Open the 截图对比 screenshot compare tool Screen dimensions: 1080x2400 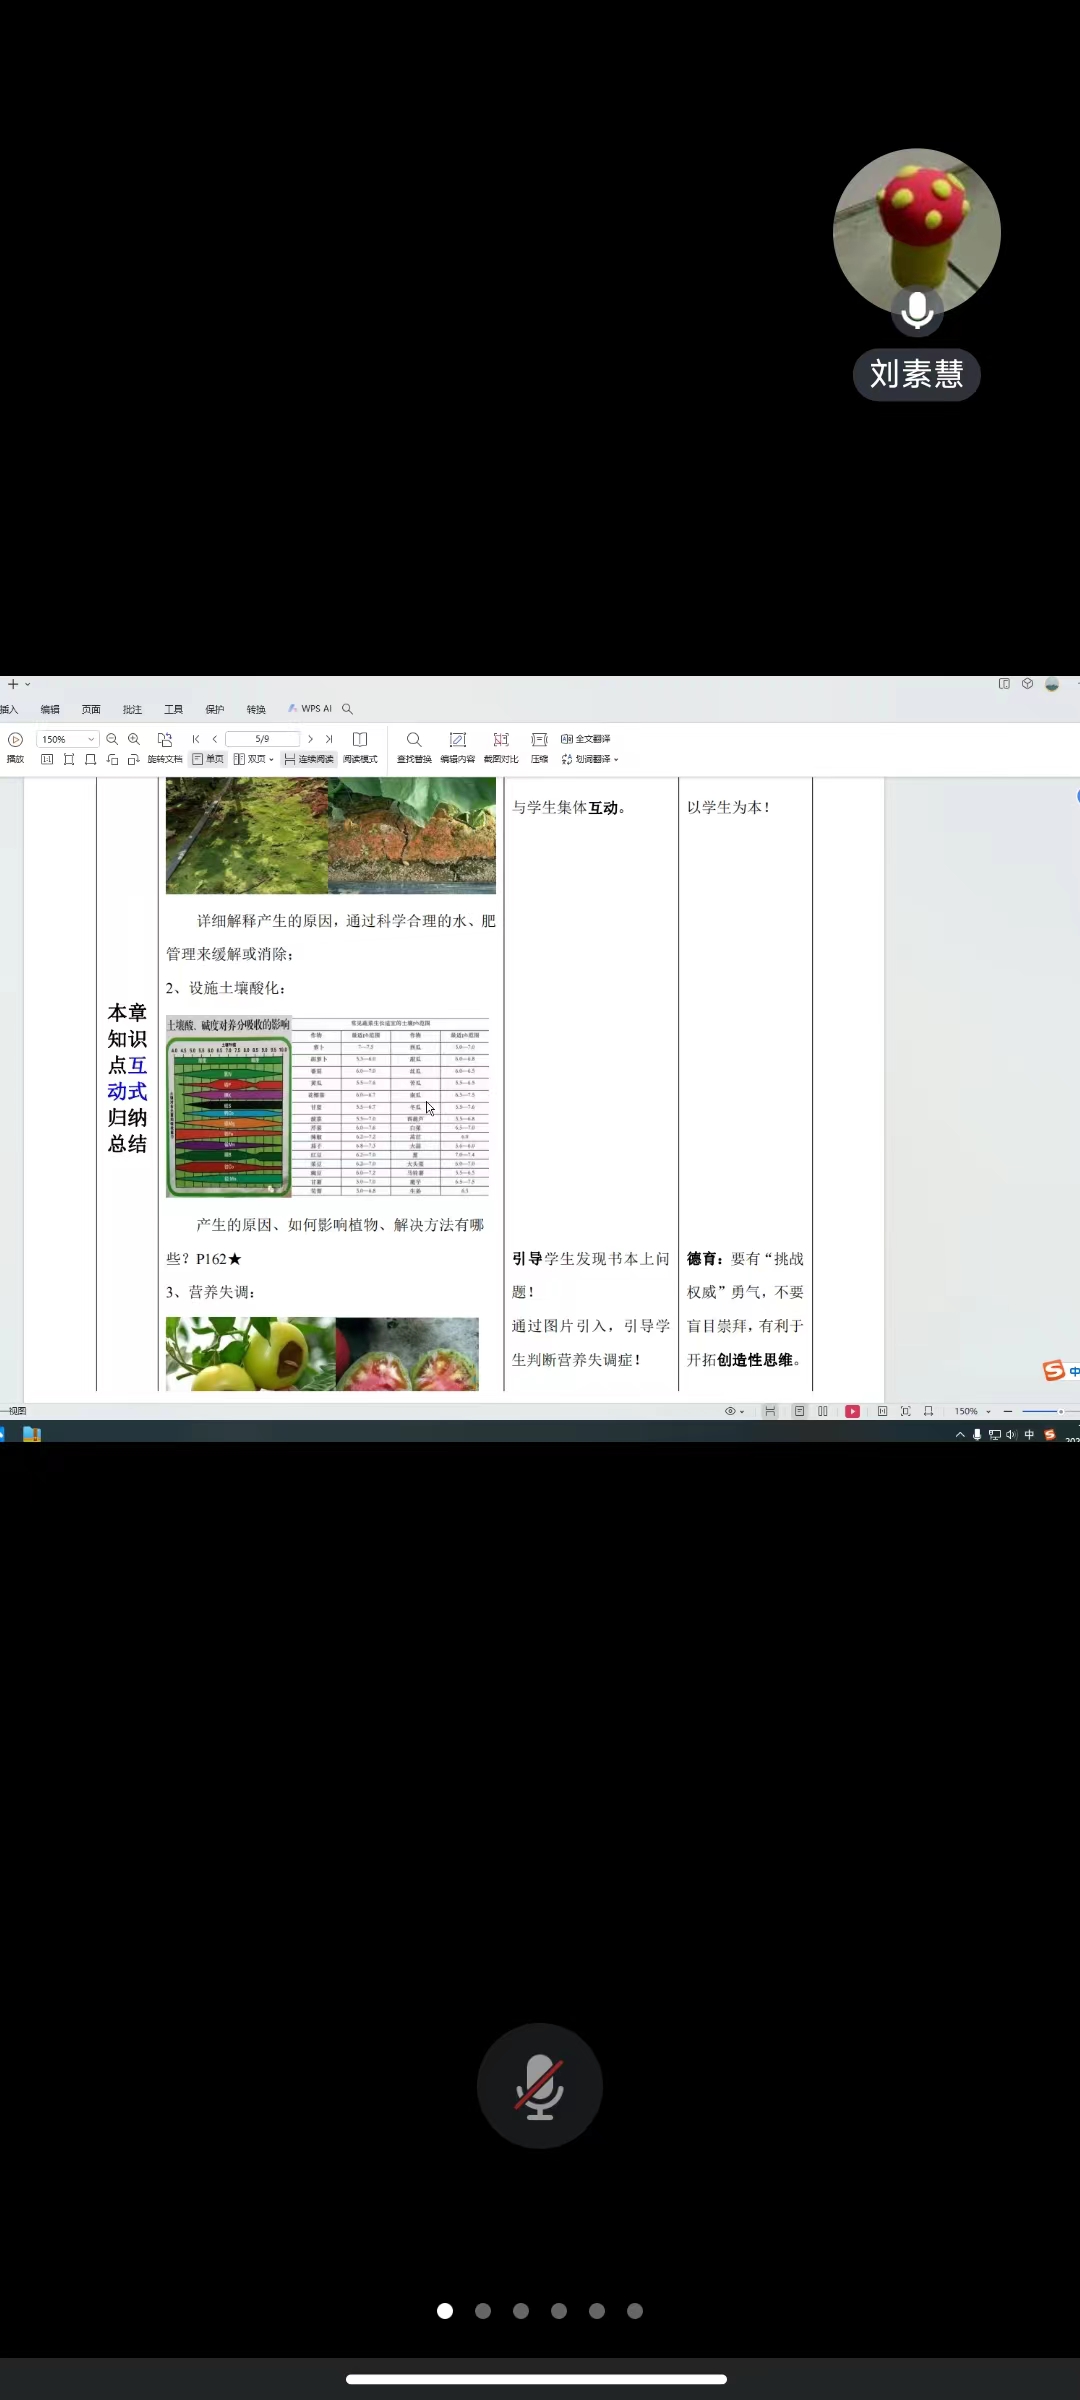[501, 740]
